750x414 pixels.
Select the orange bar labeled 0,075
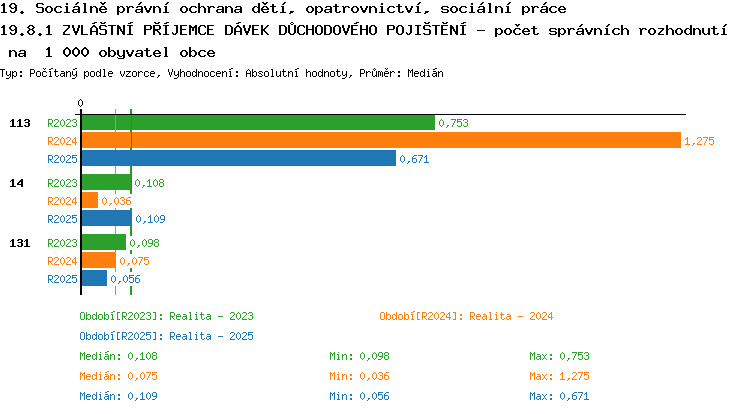[x=99, y=261]
